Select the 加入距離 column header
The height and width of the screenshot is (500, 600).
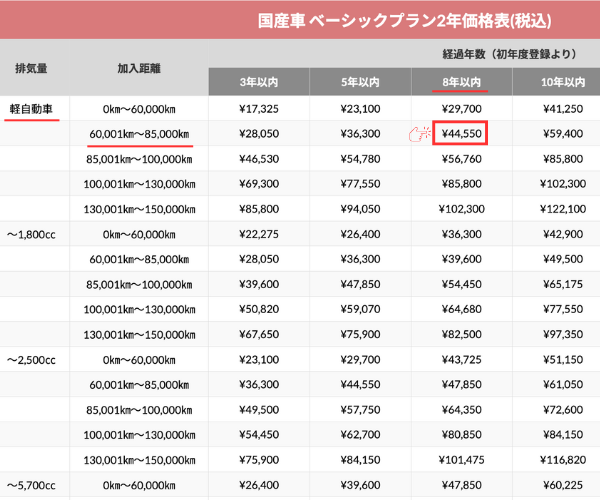140,69
